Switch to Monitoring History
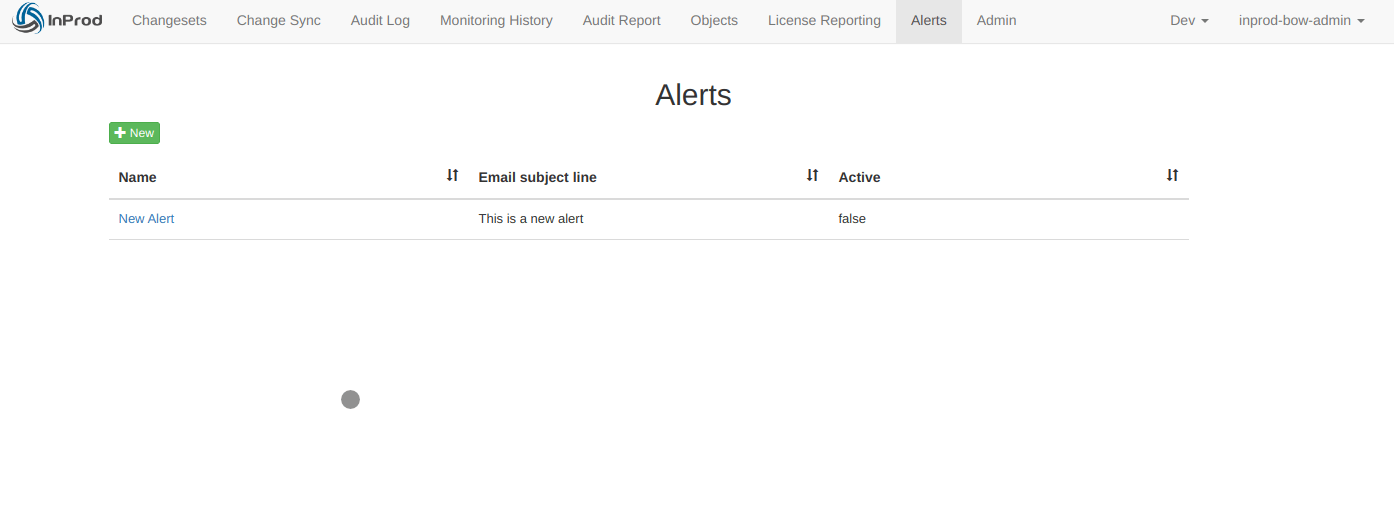The width and height of the screenshot is (1394, 519). [x=496, y=21]
